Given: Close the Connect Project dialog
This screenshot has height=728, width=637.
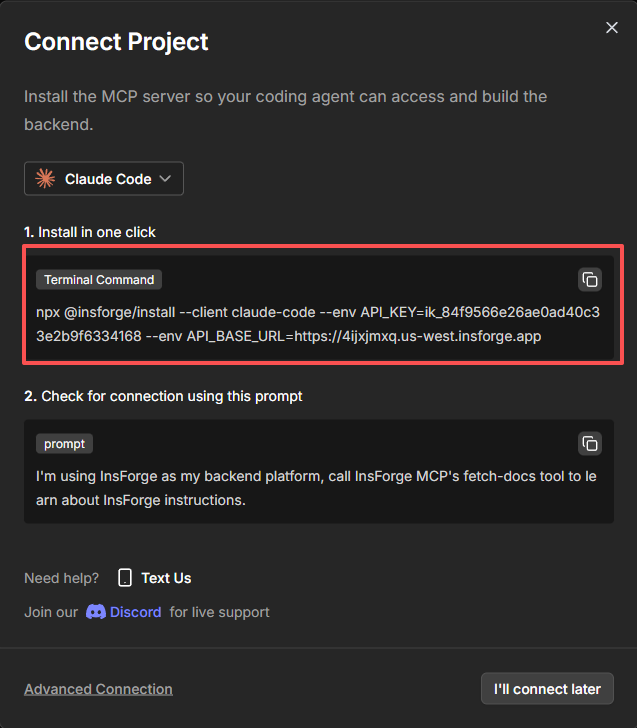Looking at the screenshot, I should [612, 28].
